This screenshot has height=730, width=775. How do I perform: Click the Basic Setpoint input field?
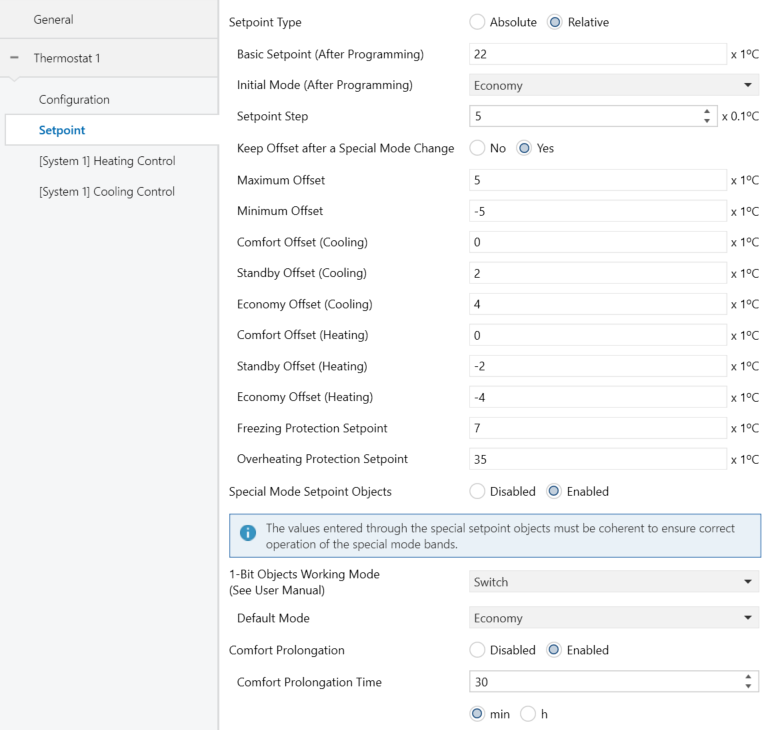pos(598,54)
